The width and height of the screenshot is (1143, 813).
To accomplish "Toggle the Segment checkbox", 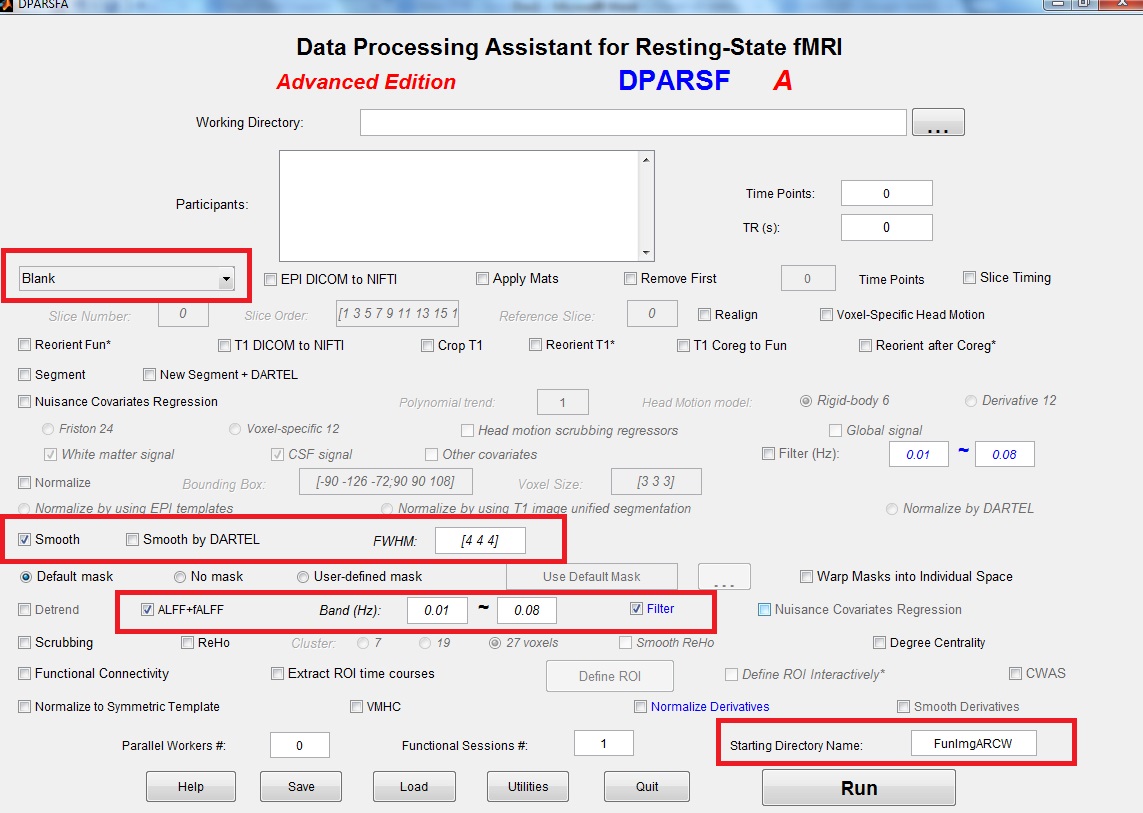I will (25, 374).
